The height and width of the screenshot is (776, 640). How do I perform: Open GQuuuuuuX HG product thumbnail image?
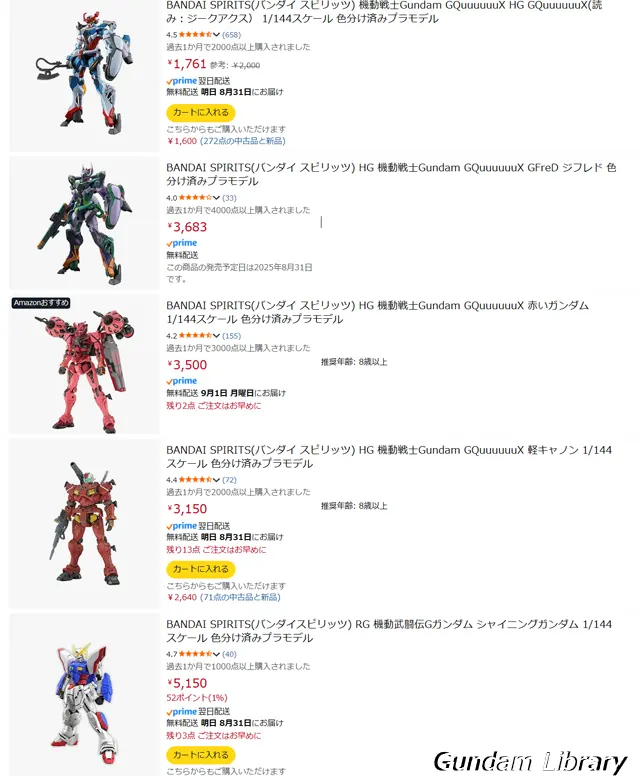85,74
